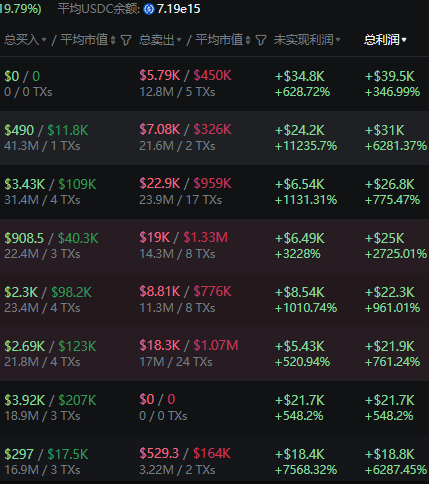This screenshot has height=484, width=429.
Task: Expand the 总卖出 column dropdown
Action: (179, 40)
